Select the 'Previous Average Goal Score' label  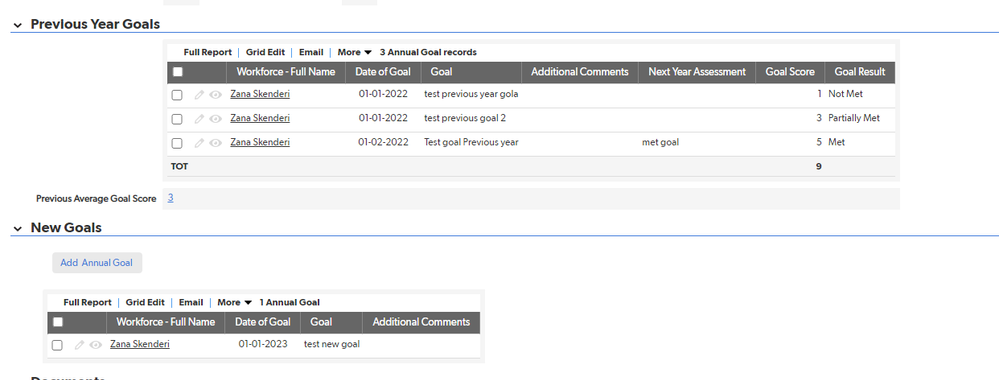tap(96, 199)
